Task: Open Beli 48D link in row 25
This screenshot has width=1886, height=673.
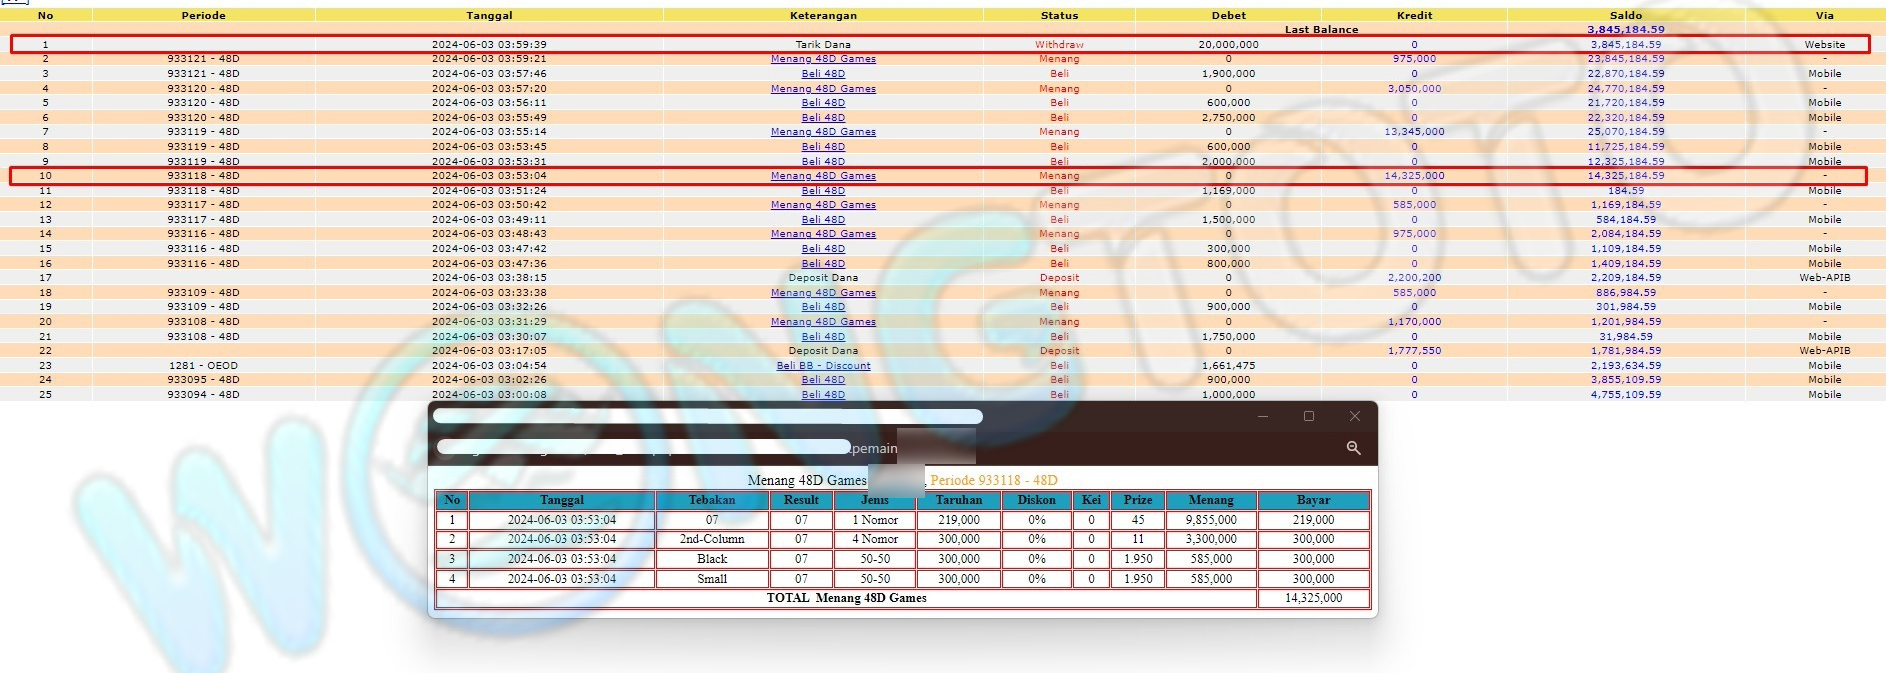Action: (x=823, y=395)
